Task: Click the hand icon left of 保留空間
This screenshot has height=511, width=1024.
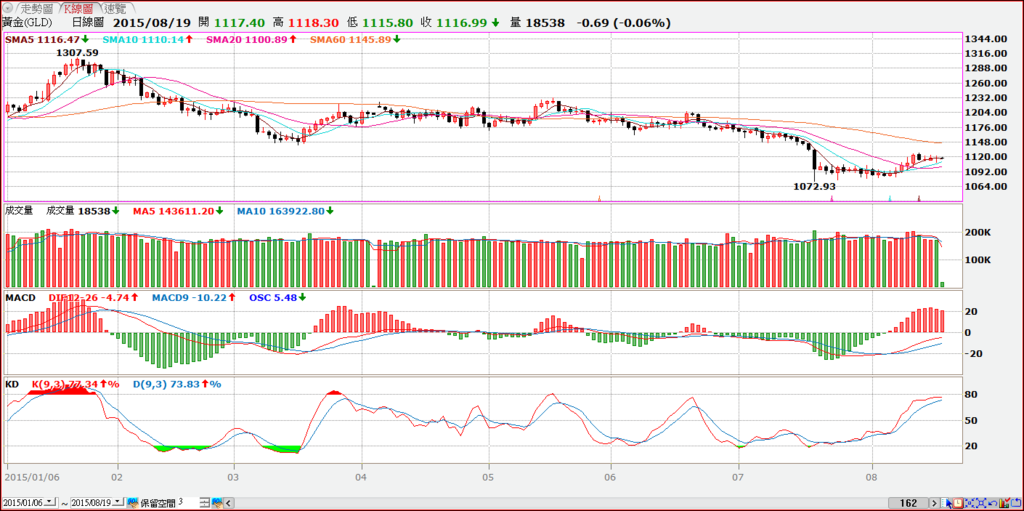Action: [x=133, y=503]
